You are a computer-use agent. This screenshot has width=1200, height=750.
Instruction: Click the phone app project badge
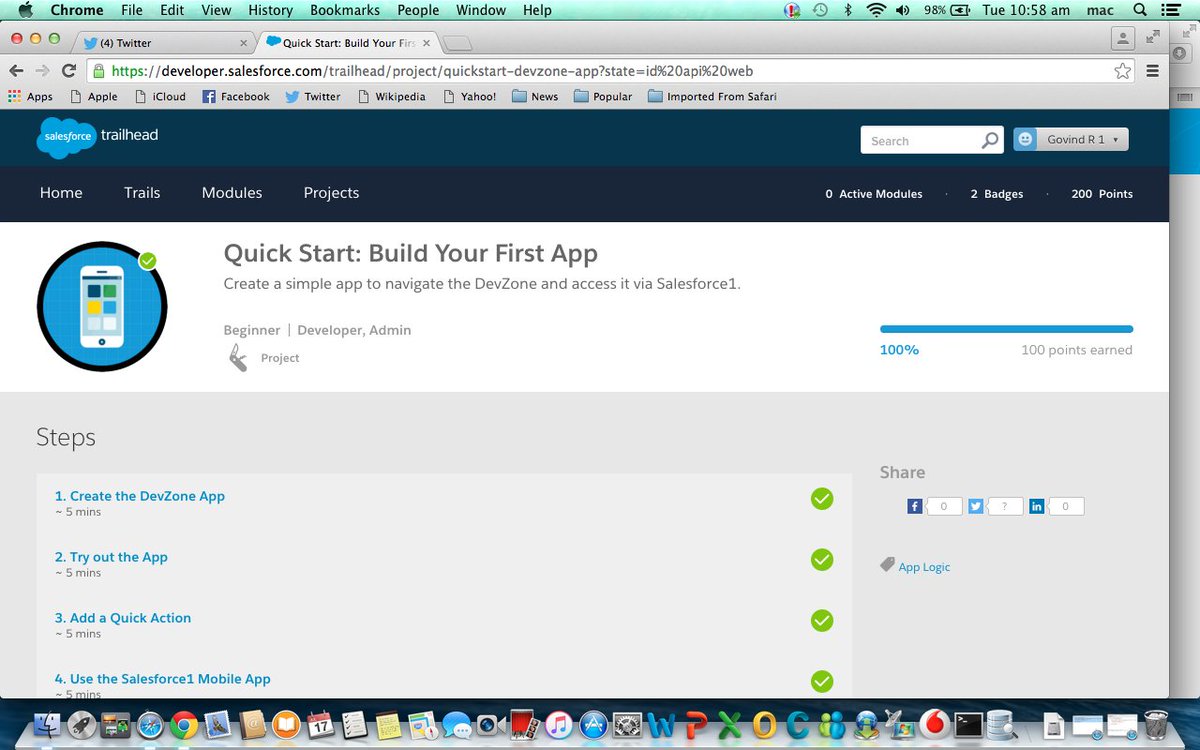102,306
